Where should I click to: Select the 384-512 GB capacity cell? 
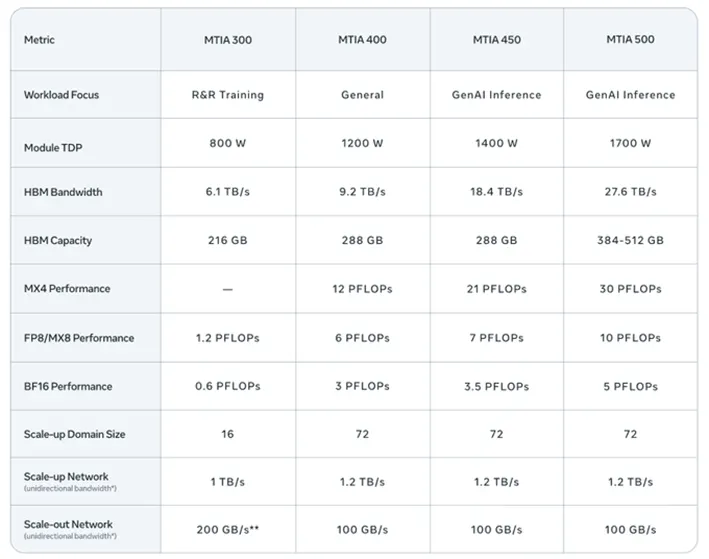click(631, 240)
